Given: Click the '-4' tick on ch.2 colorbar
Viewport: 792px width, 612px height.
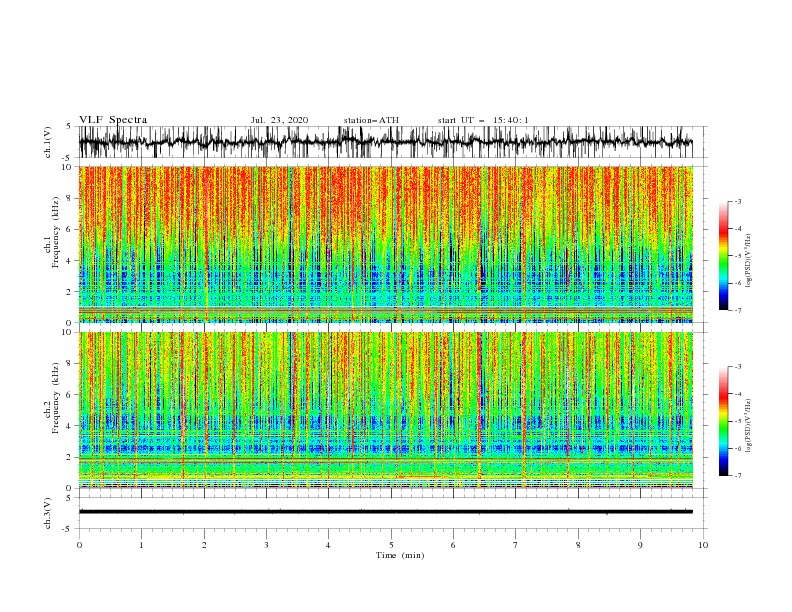Looking at the screenshot, I should (738, 394).
